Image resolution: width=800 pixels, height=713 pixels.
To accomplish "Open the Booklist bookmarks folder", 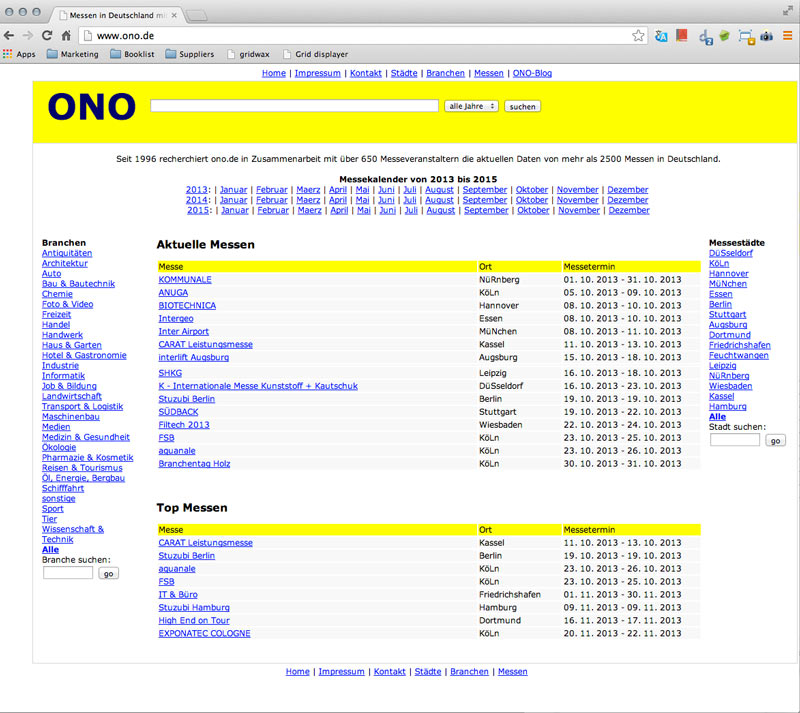I will click(133, 54).
